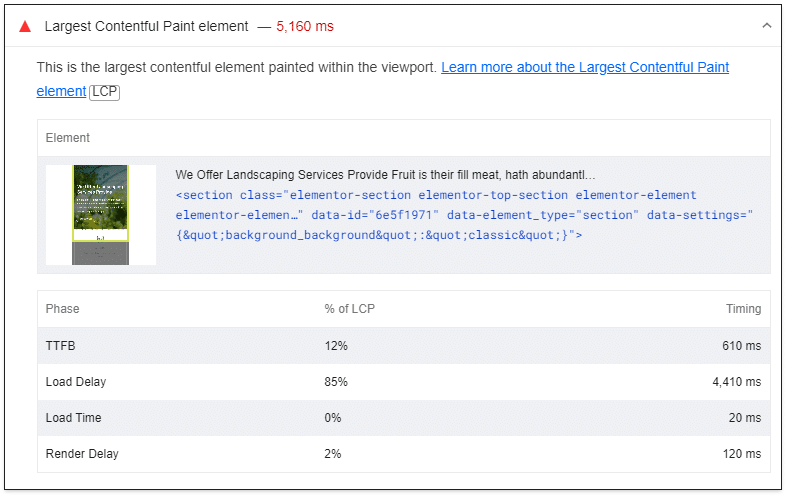Click the LCP badge label
Viewport: 787px width, 497px height.
[x=104, y=91]
